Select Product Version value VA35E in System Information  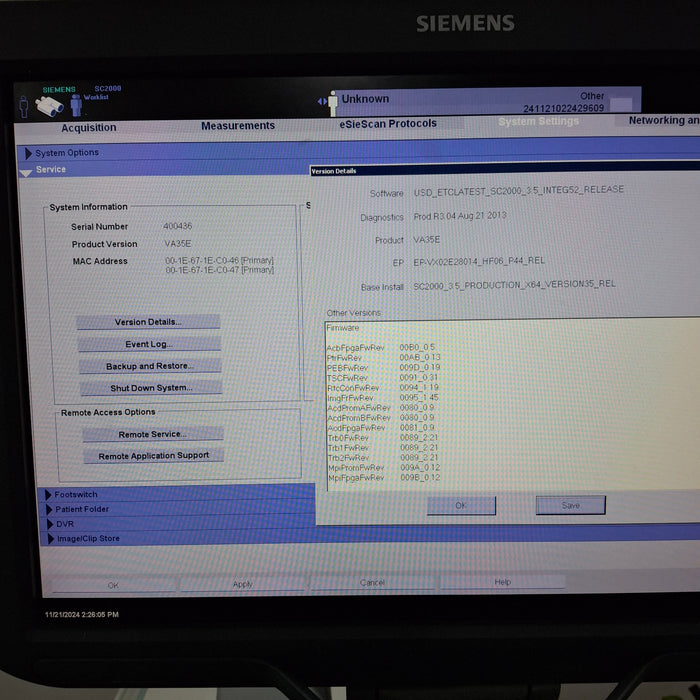click(x=178, y=243)
